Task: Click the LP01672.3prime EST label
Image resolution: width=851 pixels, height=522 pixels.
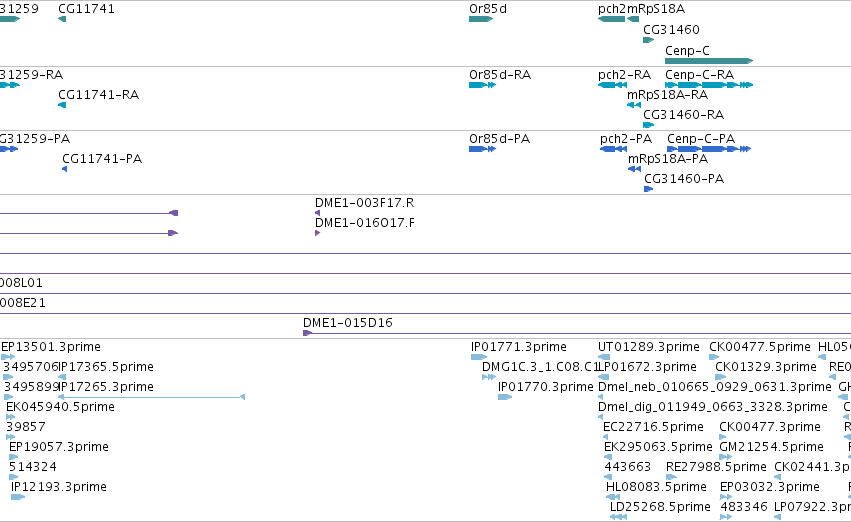Action: [647, 366]
